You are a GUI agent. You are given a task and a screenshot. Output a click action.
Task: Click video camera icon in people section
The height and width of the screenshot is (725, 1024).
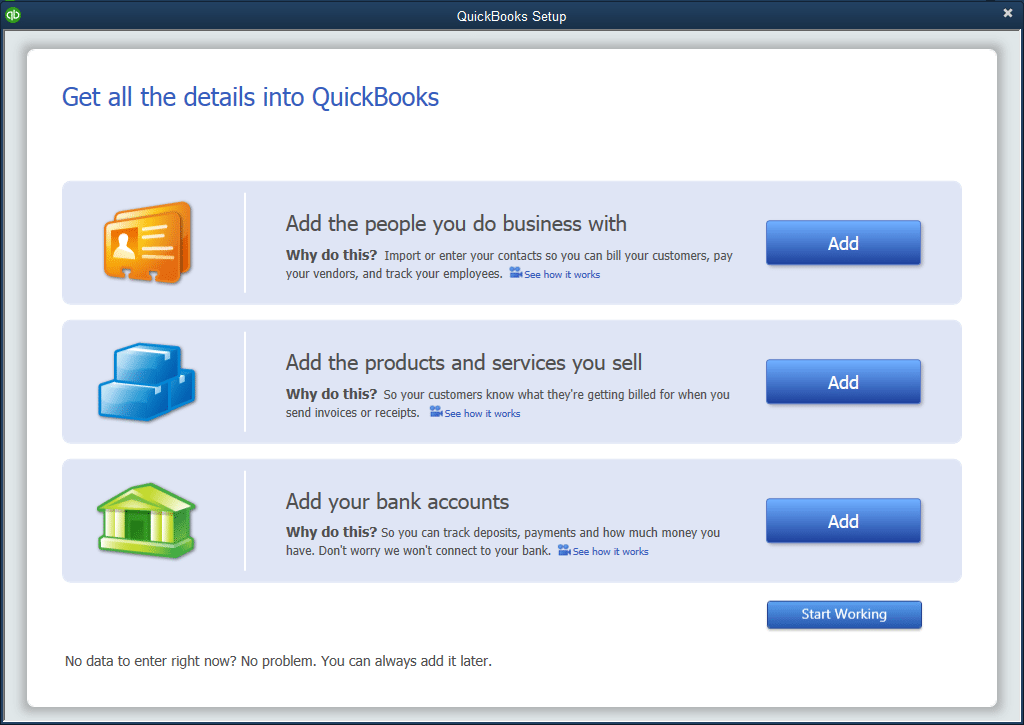(516, 273)
